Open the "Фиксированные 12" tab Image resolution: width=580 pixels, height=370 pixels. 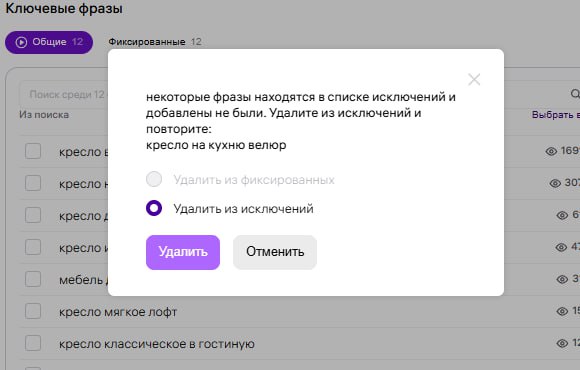click(155, 42)
